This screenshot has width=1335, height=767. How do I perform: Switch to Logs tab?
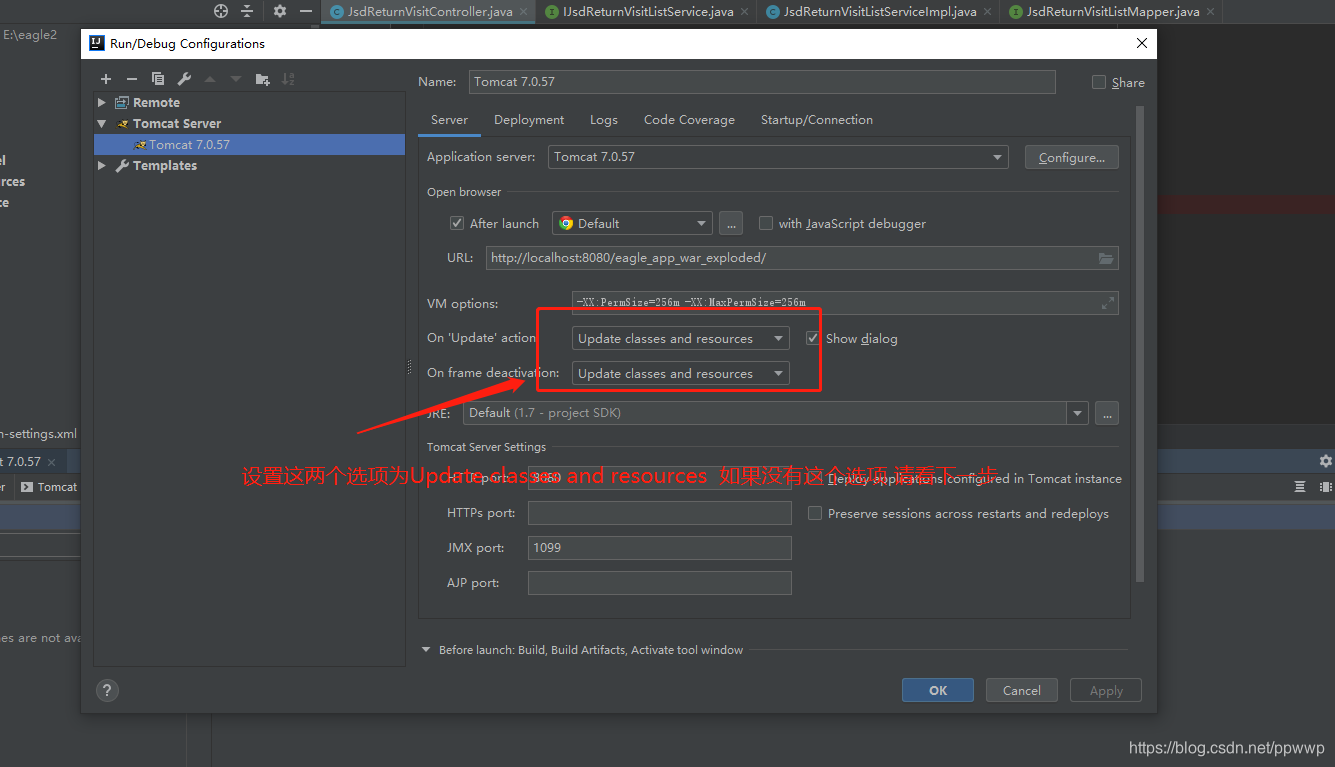tap(604, 119)
